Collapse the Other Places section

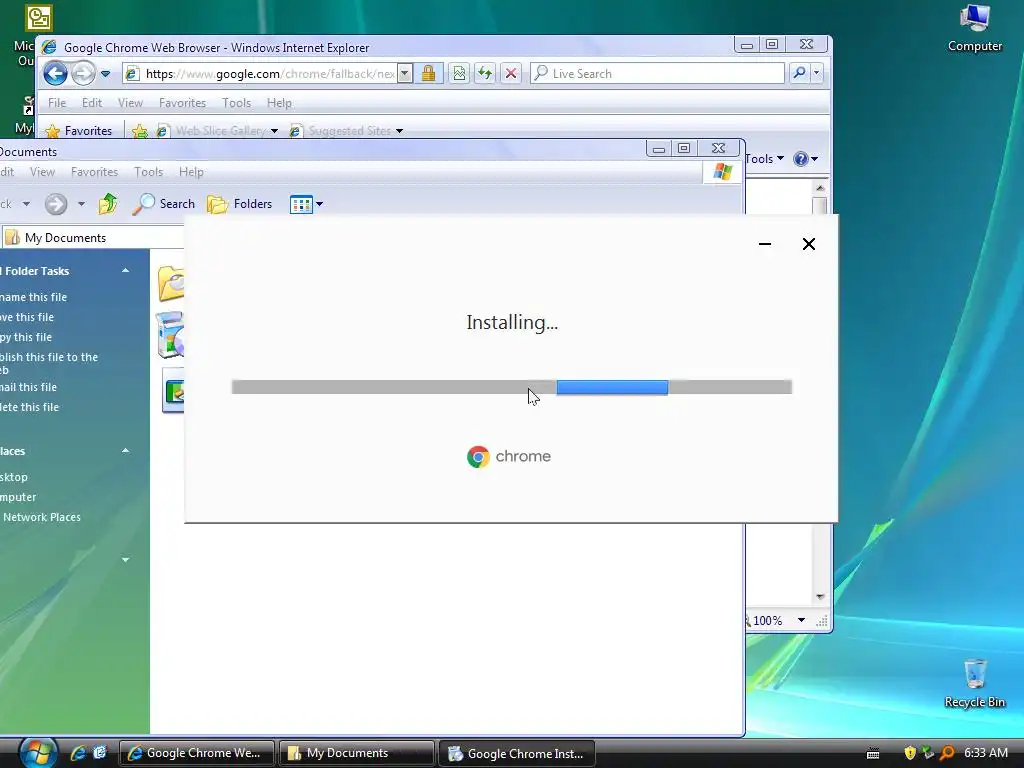[125, 451]
